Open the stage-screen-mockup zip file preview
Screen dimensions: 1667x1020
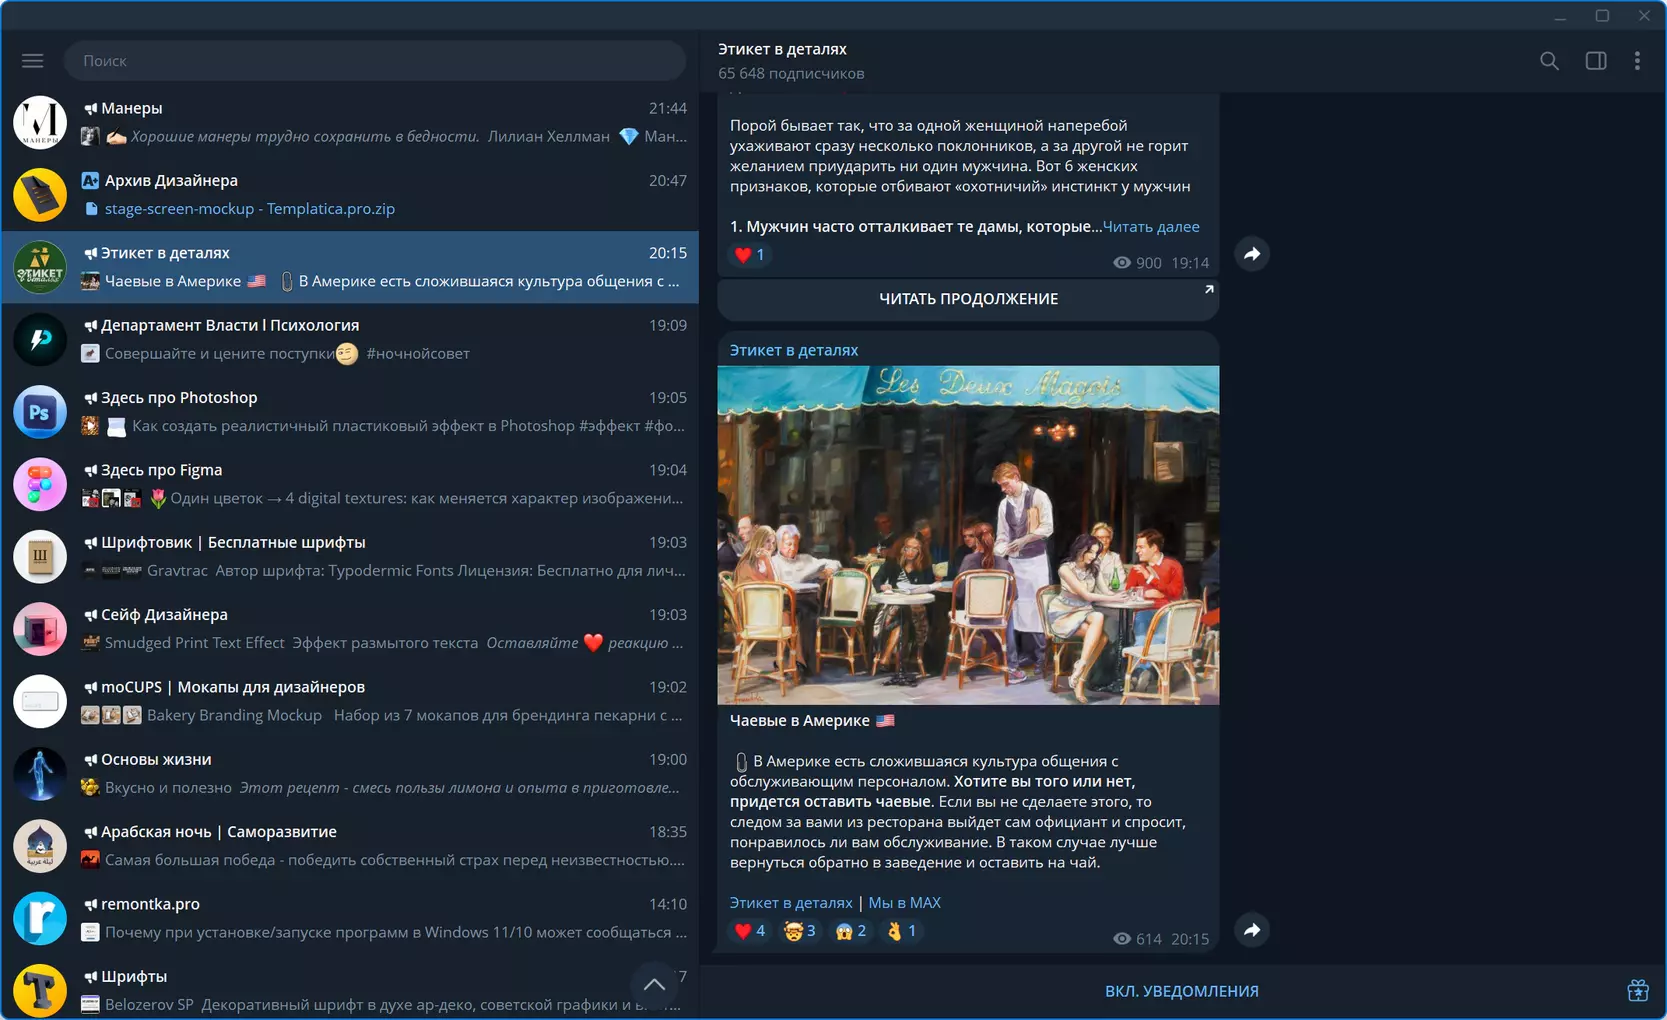[x=249, y=209]
